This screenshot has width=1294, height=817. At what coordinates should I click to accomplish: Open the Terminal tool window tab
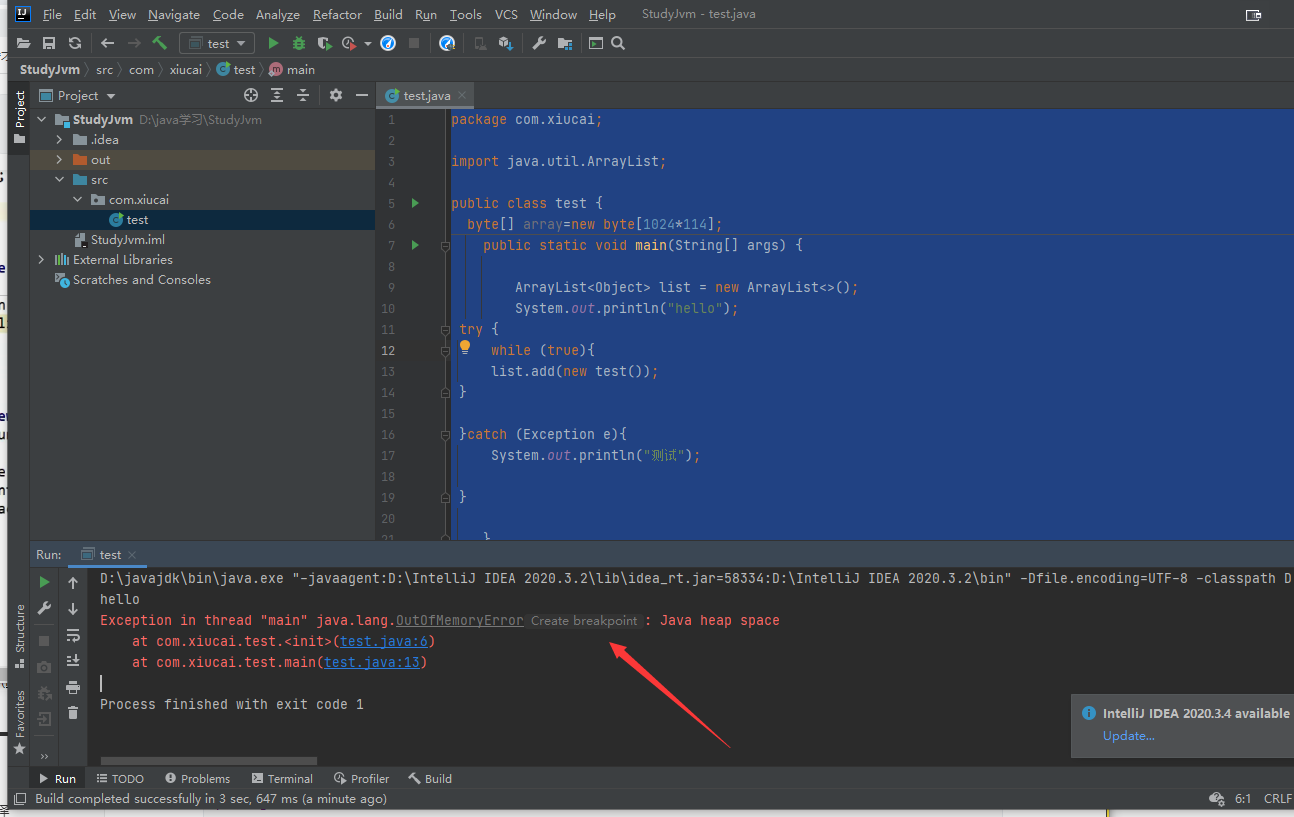(282, 778)
